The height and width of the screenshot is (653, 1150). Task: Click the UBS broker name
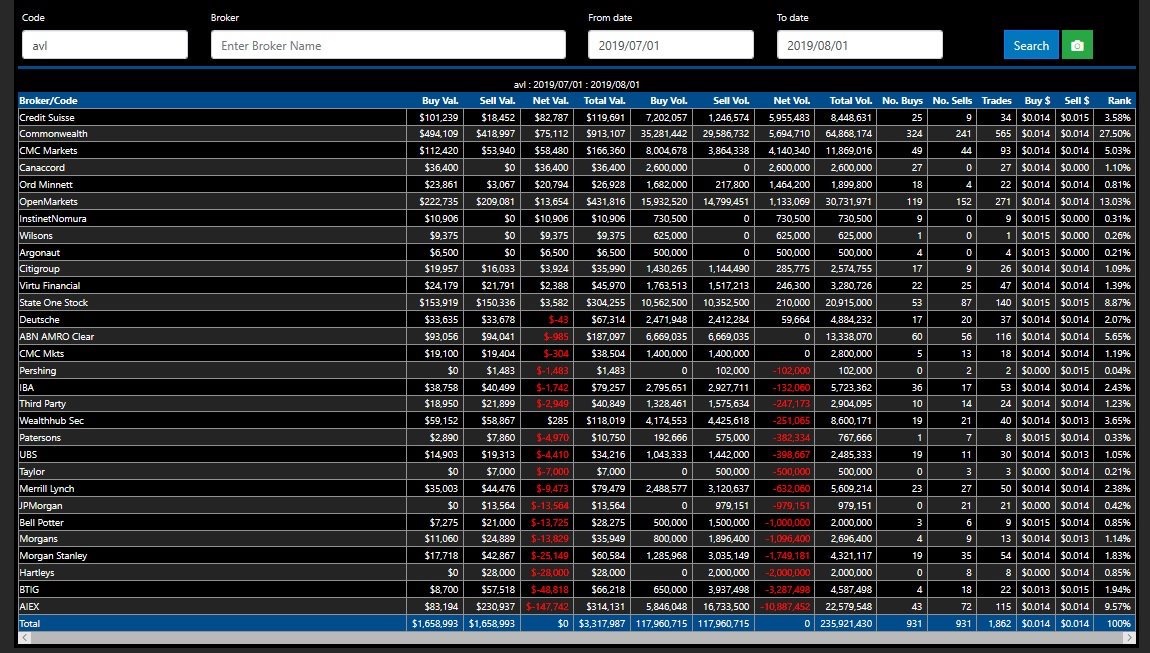tap(28, 455)
